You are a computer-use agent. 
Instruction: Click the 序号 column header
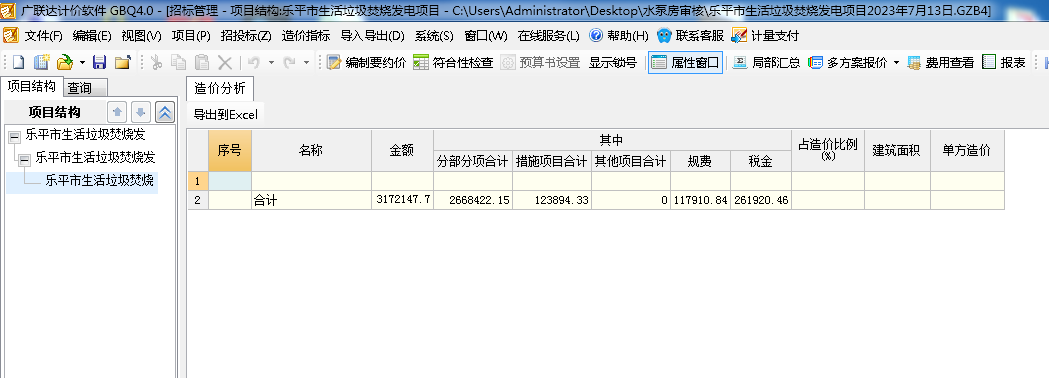230,151
